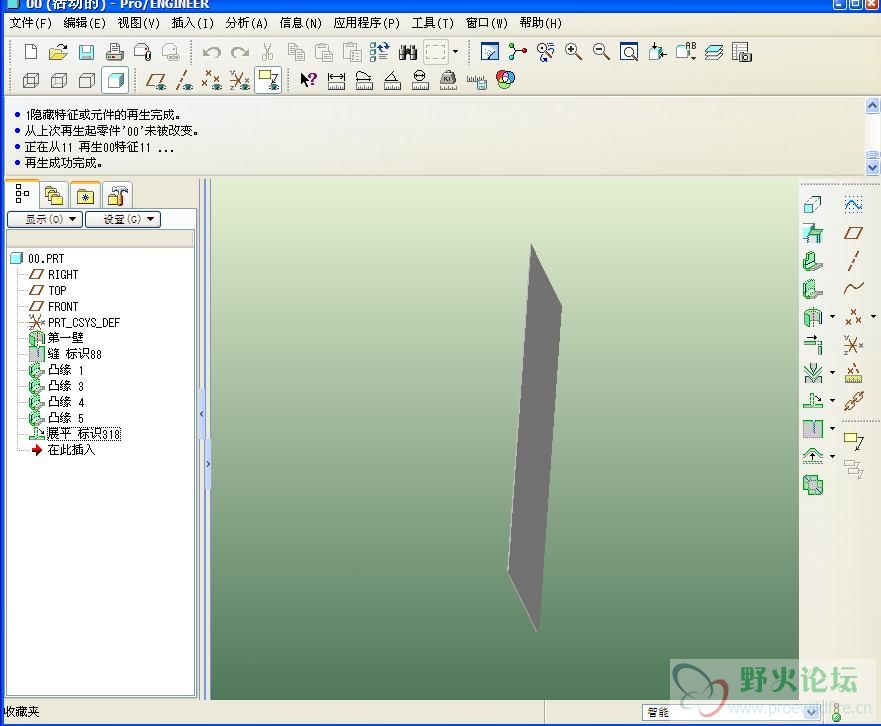Viewport: 881px width, 726px height.
Task: Open the 分析(A) menu
Action: 246,23
